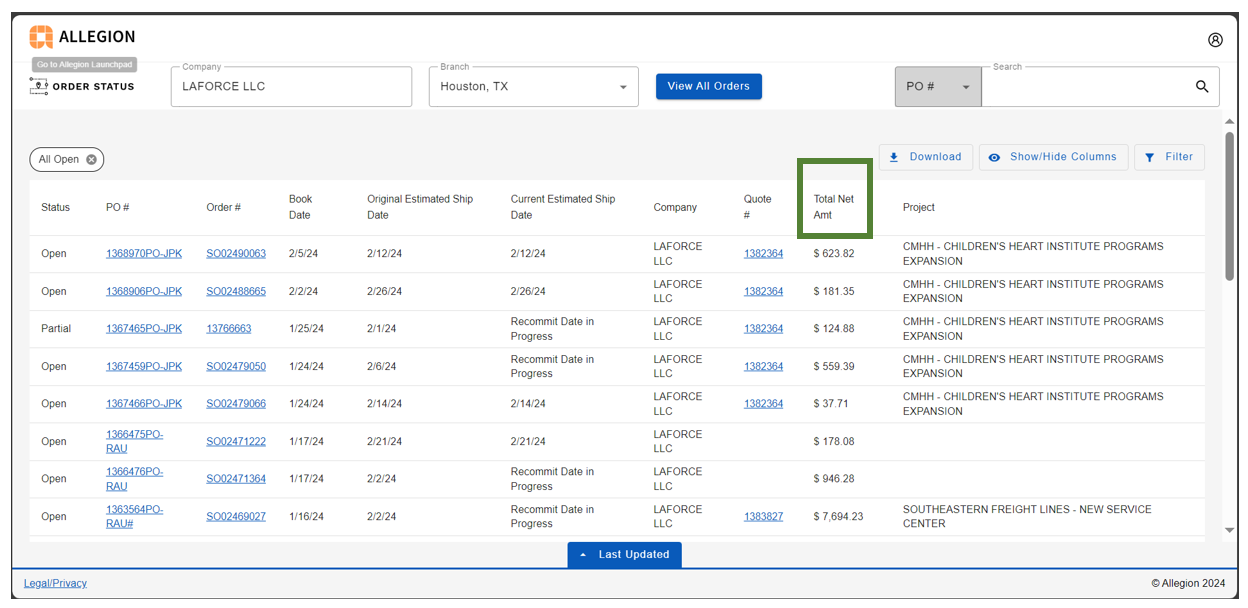The height and width of the screenshot is (608, 1248).
Task: Select the $ 946.28 amount cell
Action: (x=834, y=479)
